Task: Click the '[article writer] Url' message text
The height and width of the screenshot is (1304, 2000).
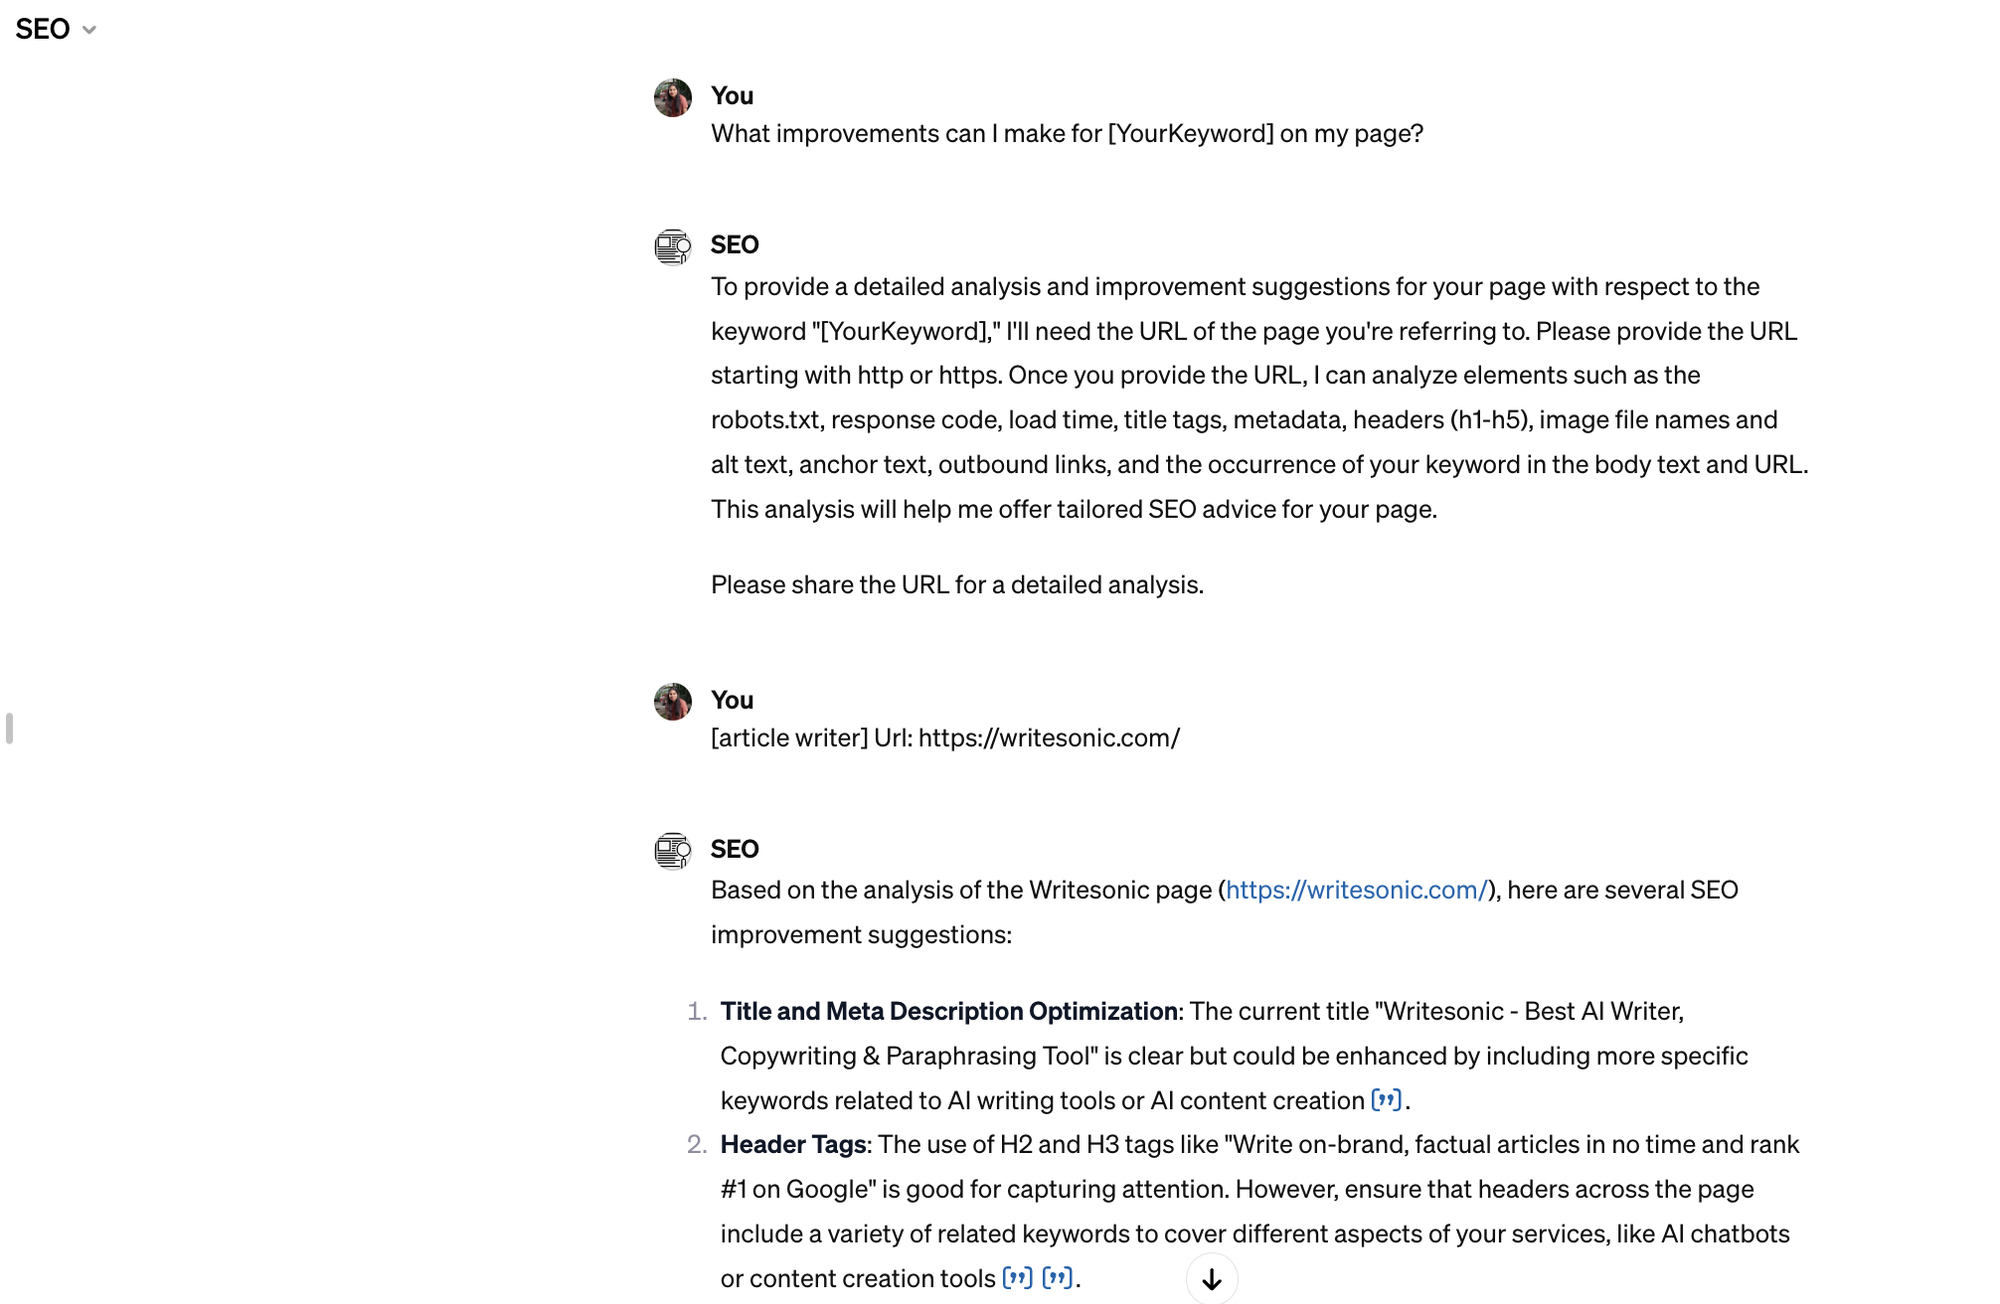Action: click(x=945, y=738)
